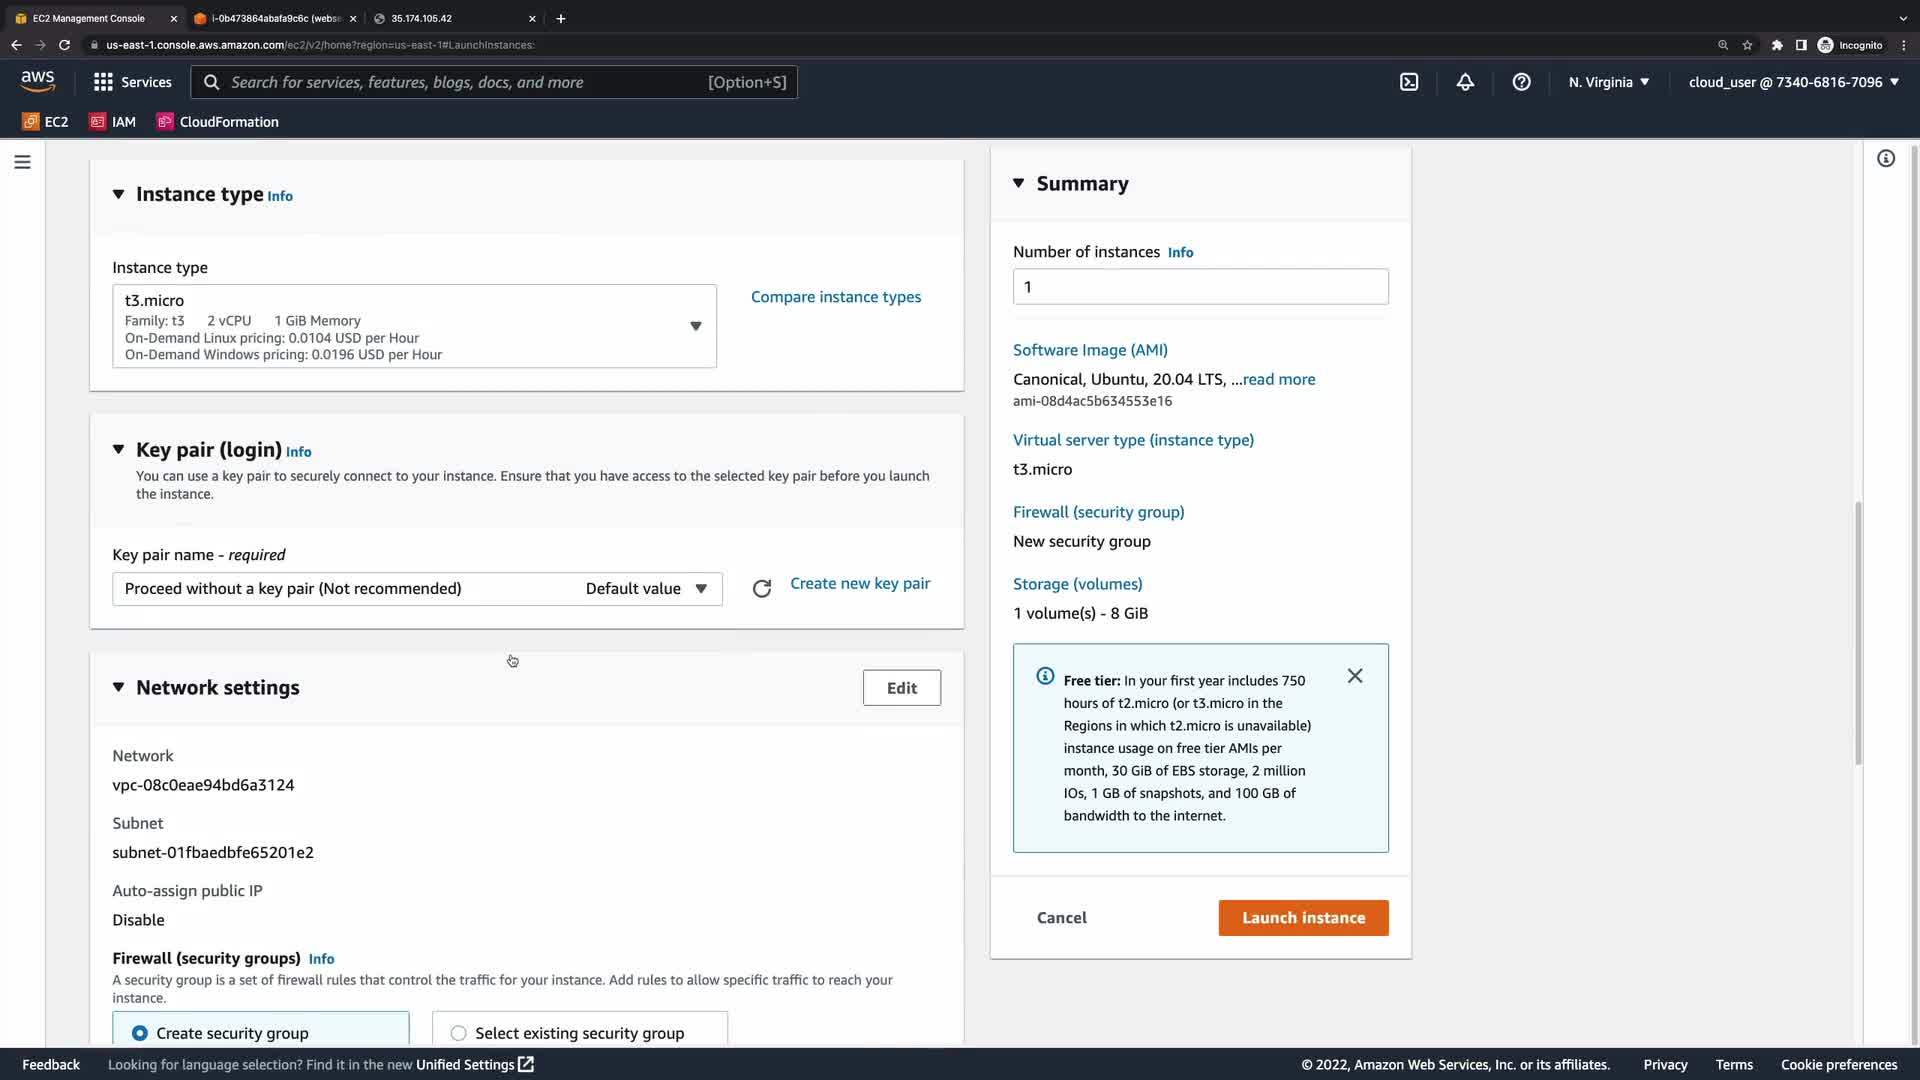This screenshot has width=1920, height=1080.
Task: Expand the key pair name dropdown
Action: (x=417, y=589)
